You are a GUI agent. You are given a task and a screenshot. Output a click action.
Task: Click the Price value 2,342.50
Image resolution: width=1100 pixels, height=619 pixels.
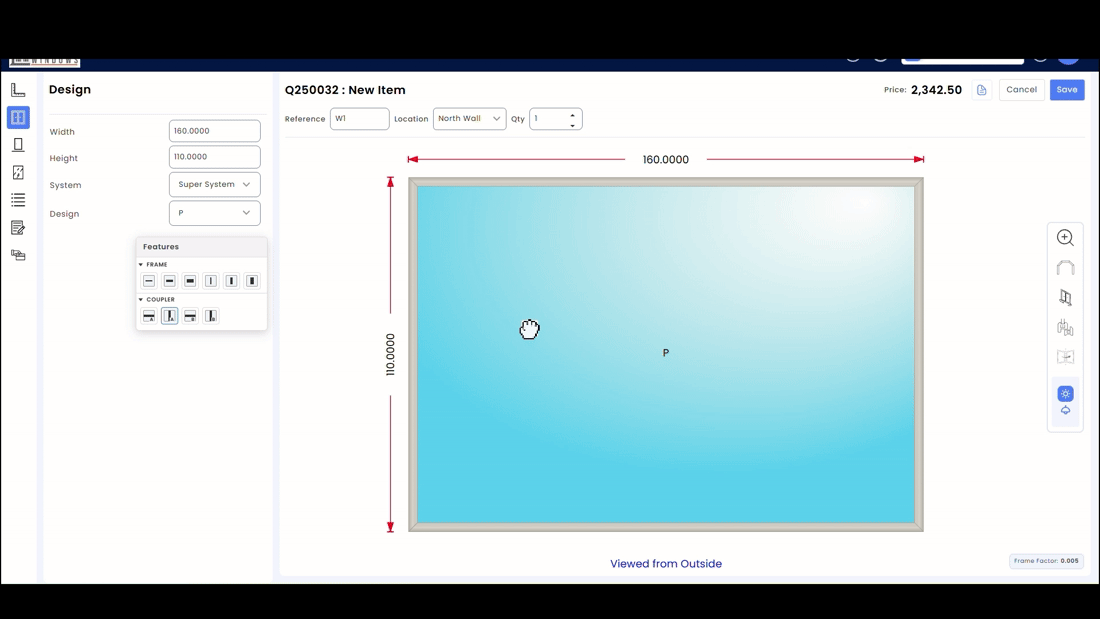click(936, 90)
